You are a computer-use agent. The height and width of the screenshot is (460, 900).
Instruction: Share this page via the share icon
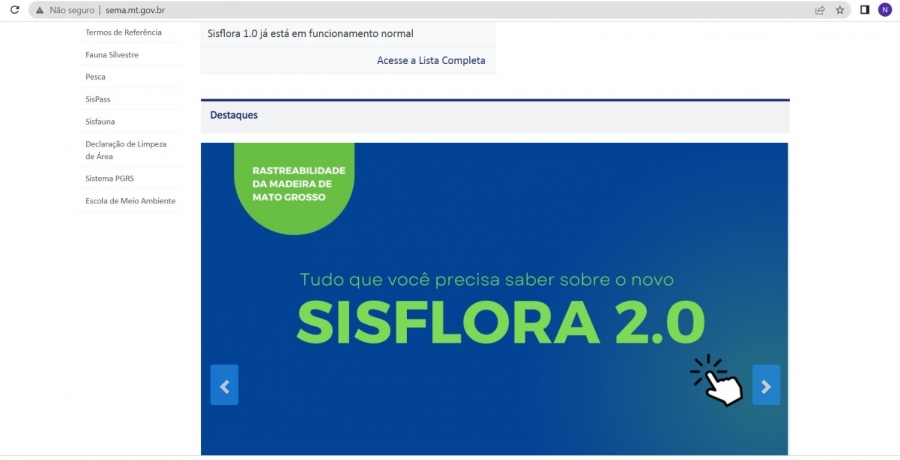[820, 10]
